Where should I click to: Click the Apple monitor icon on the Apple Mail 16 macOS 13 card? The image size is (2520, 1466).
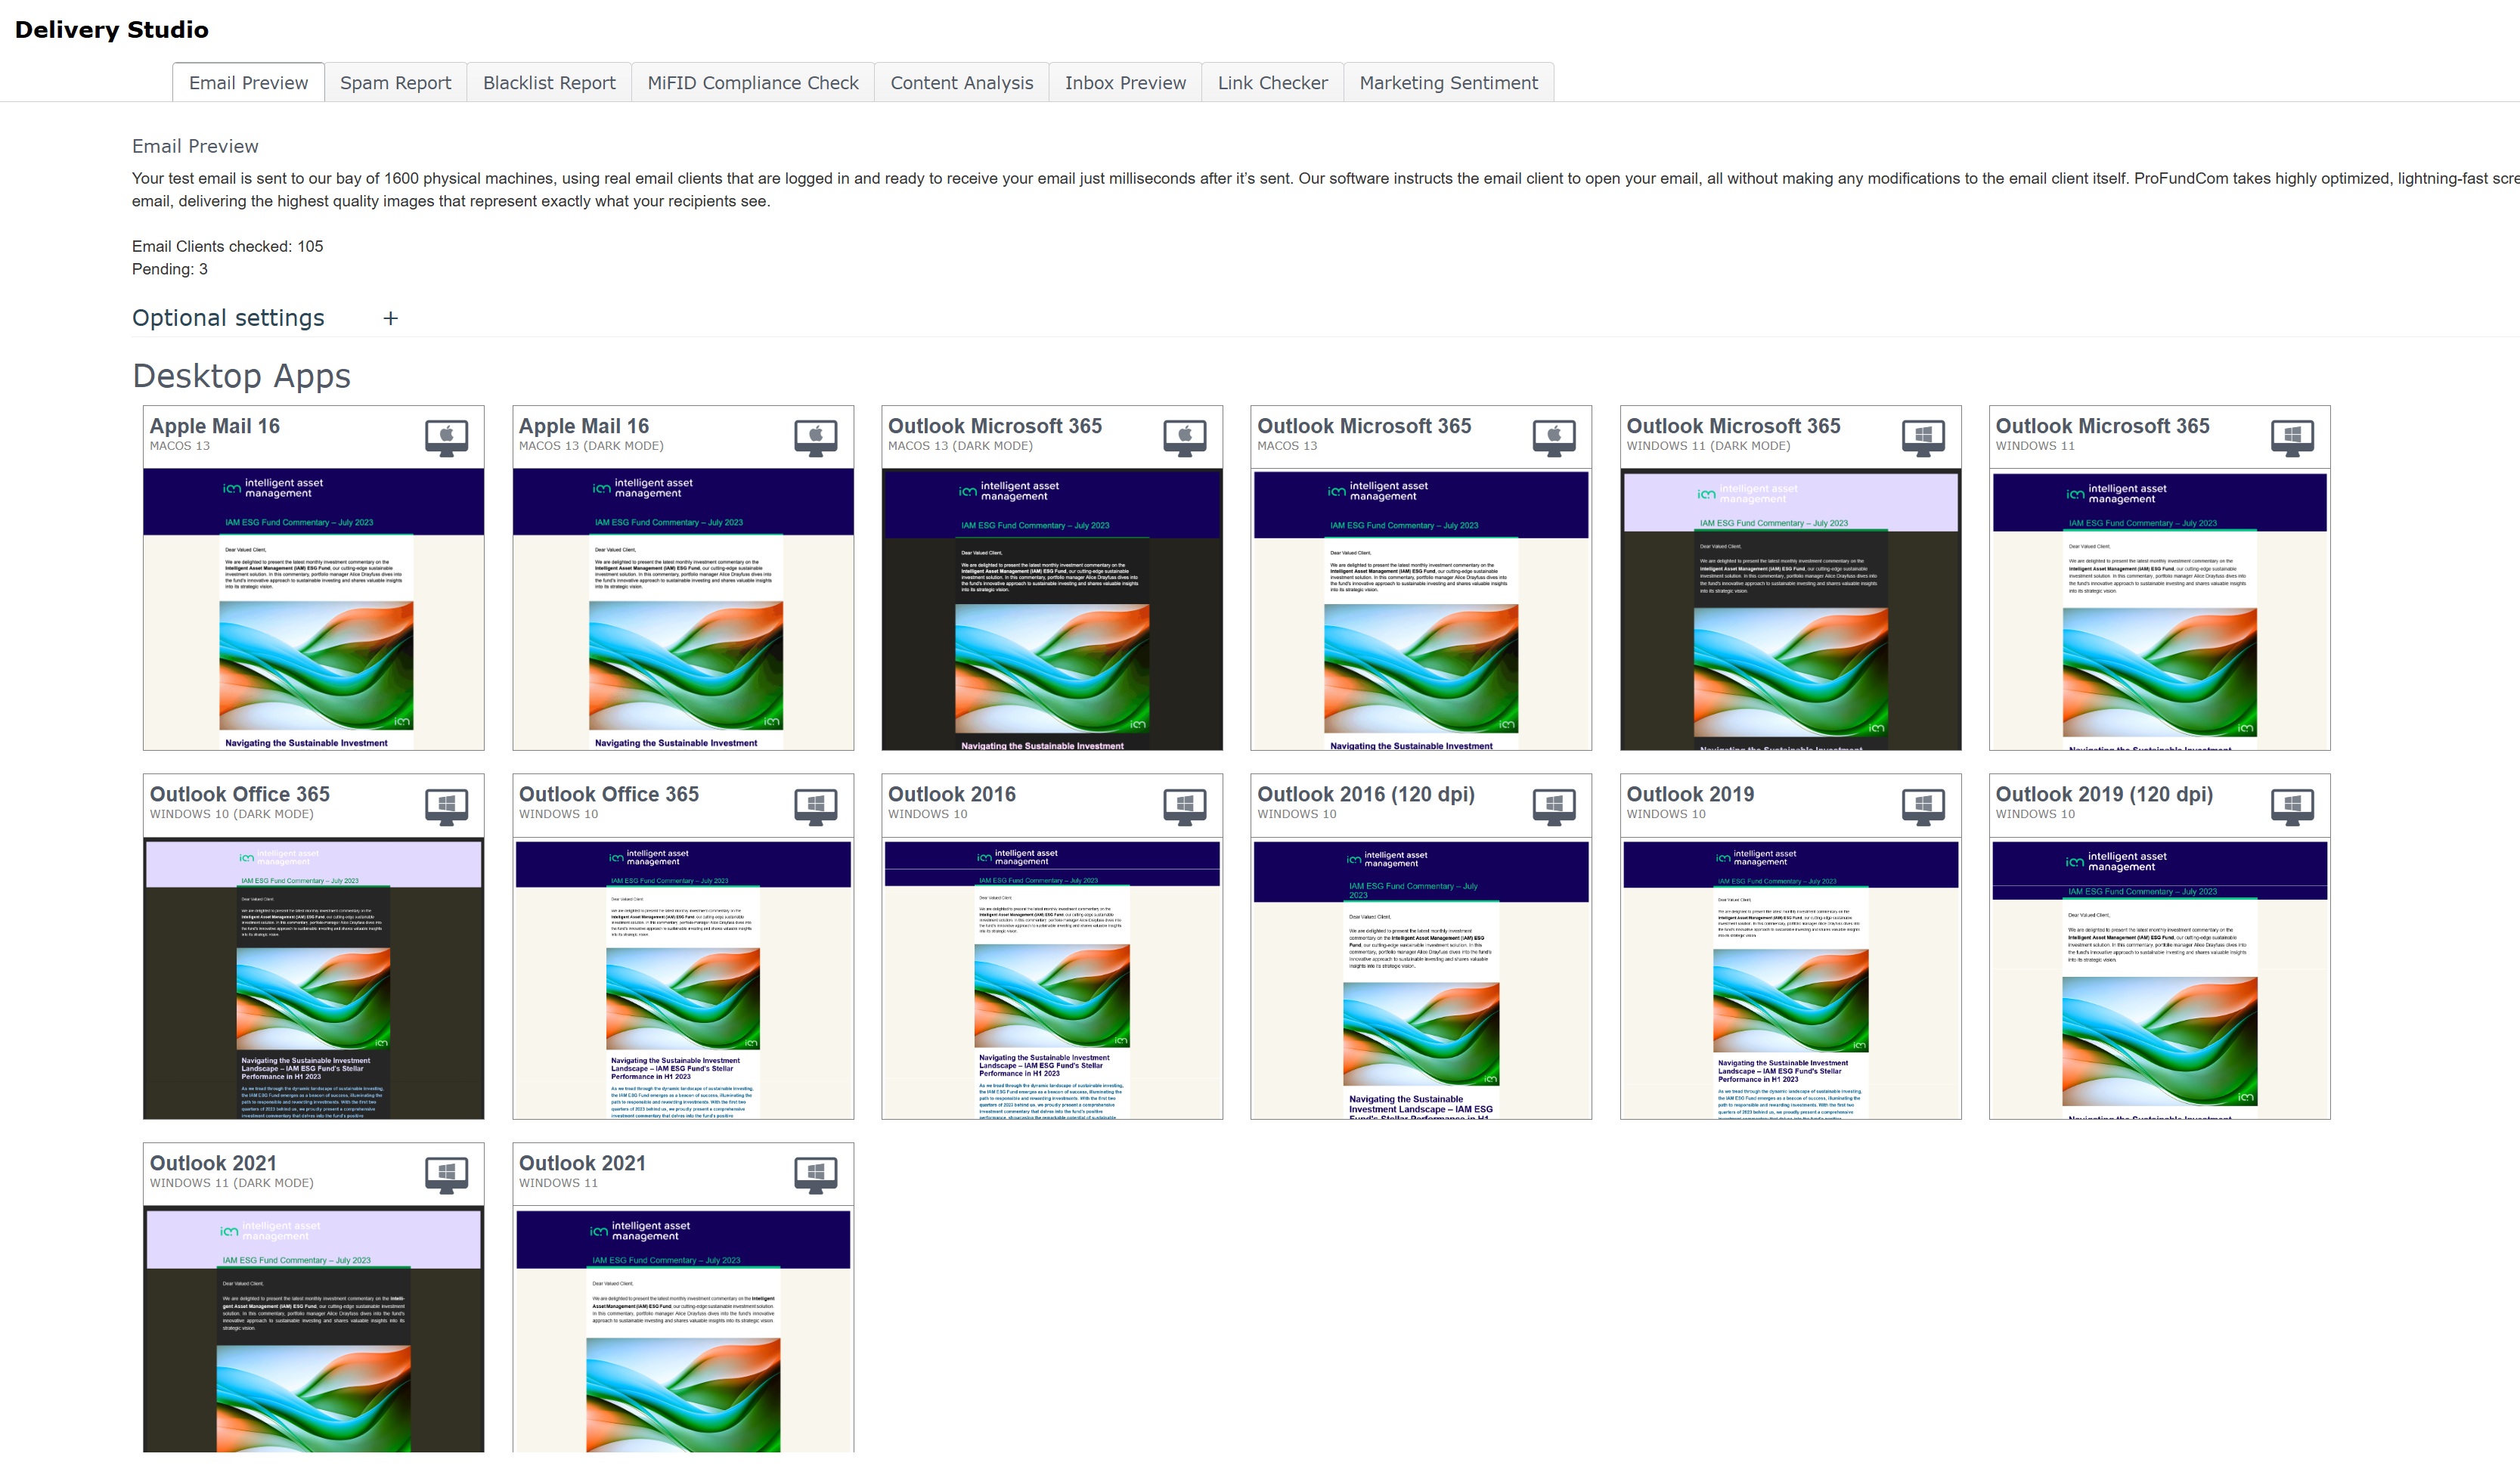[446, 437]
